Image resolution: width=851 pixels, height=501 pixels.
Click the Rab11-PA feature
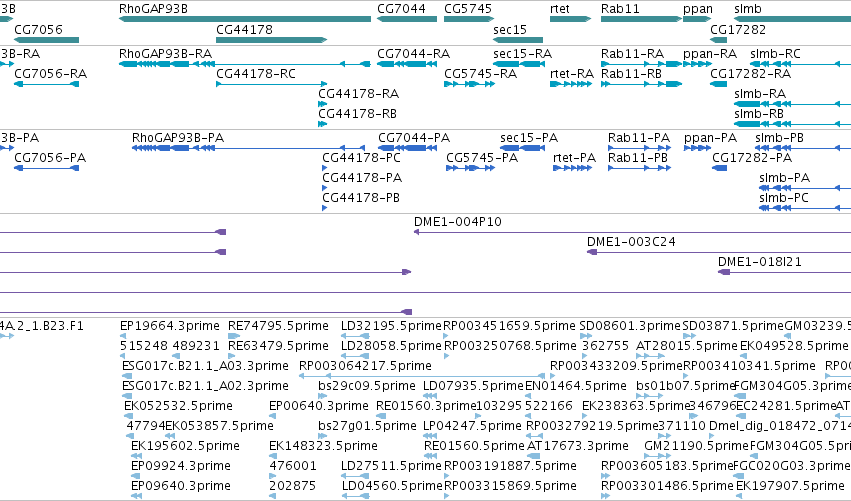(x=639, y=148)
